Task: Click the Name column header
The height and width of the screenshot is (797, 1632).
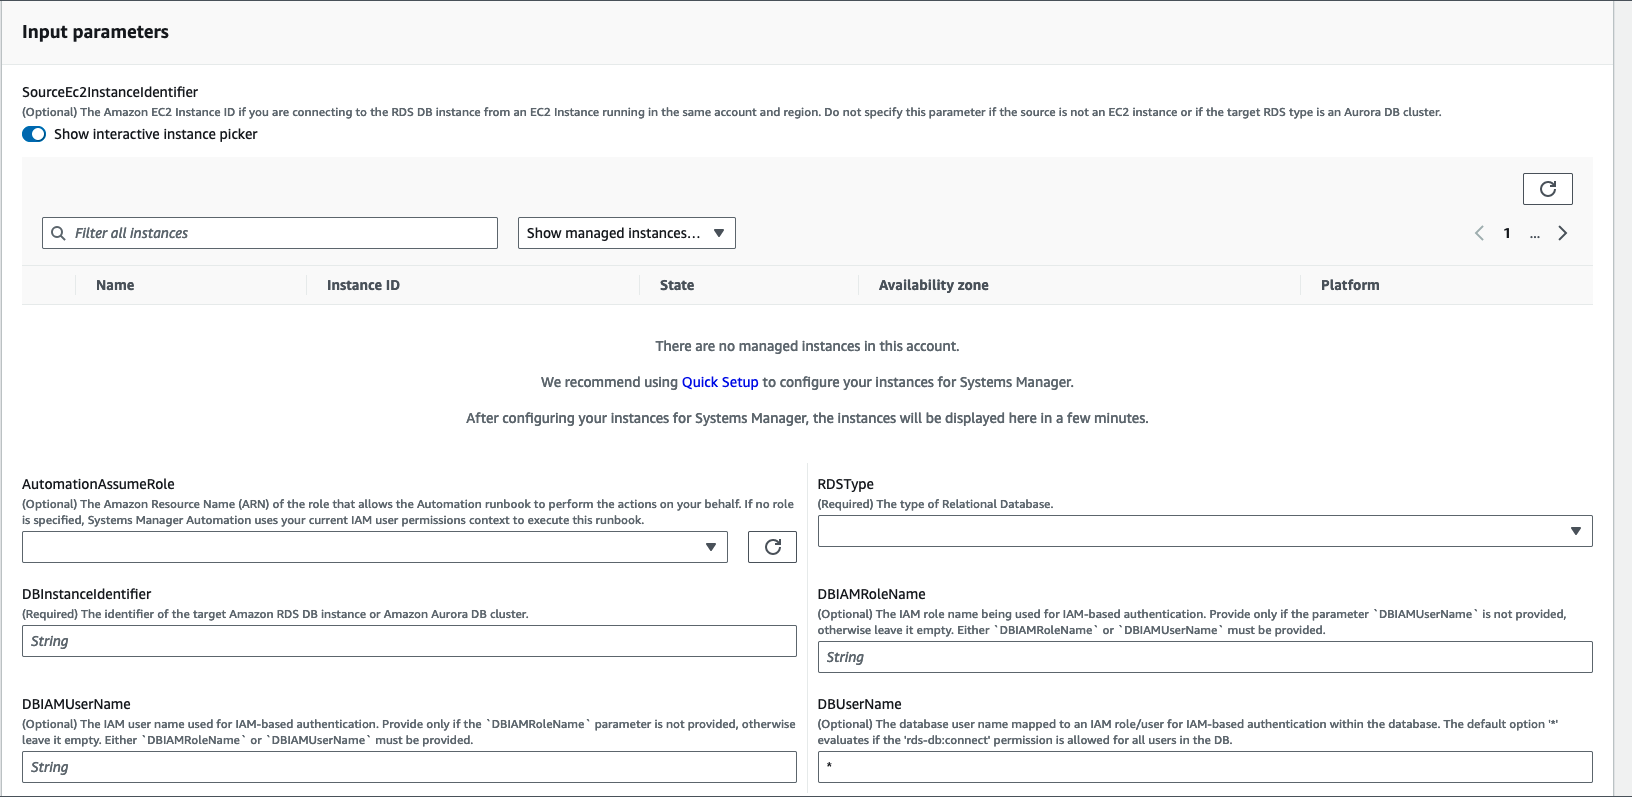Action: [x=114, y=284]
